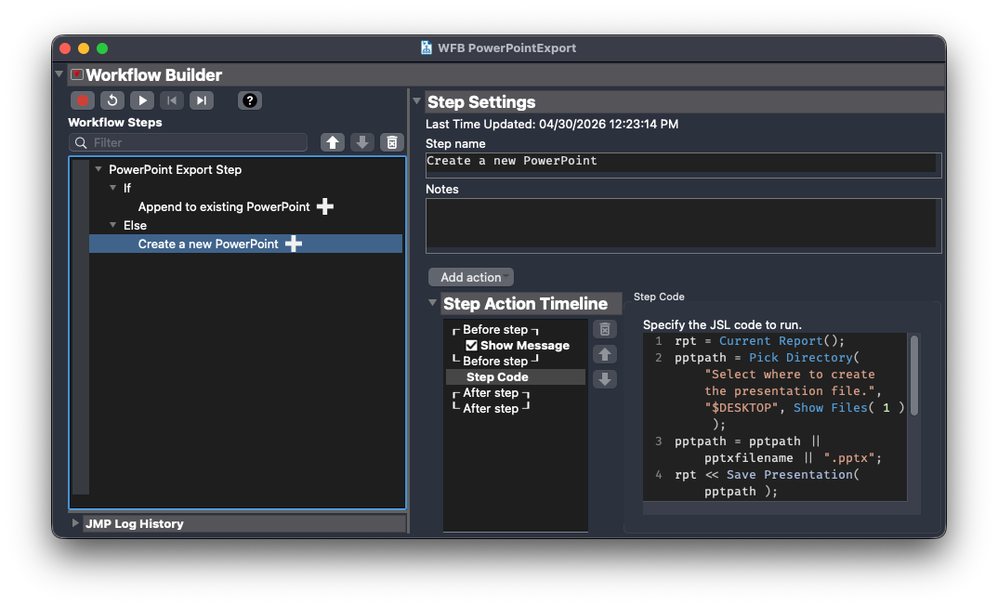998x607 pixels.
Task: Click into the Notes text area
Action: click(x=683, y=225)
